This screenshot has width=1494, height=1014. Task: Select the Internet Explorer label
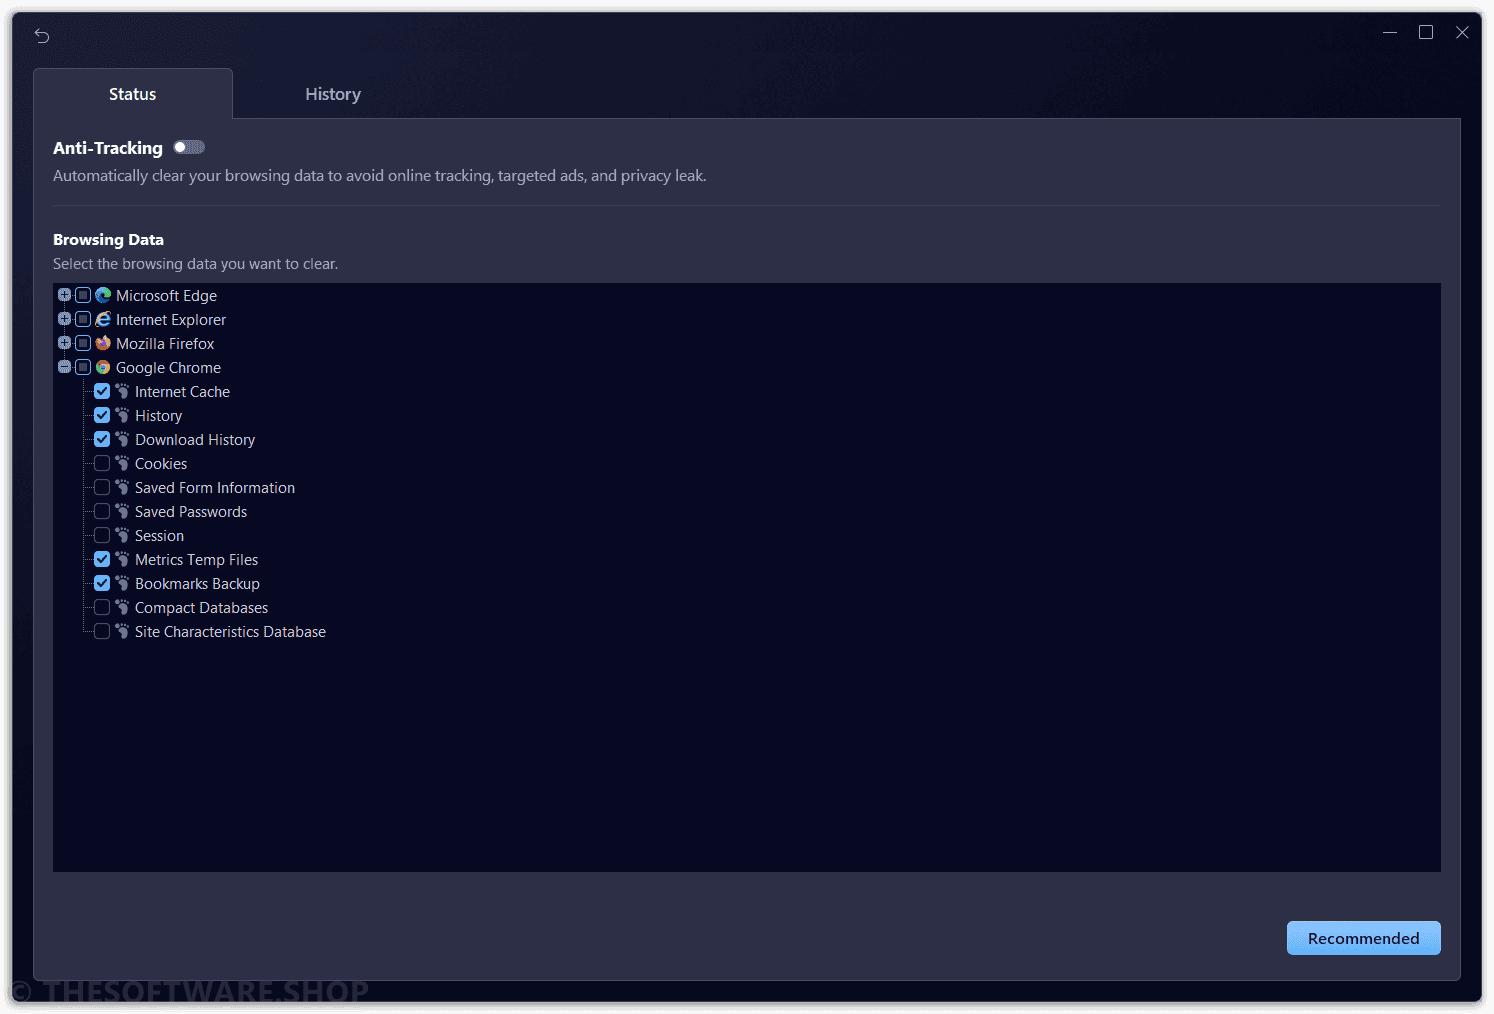tap(171, 319)
